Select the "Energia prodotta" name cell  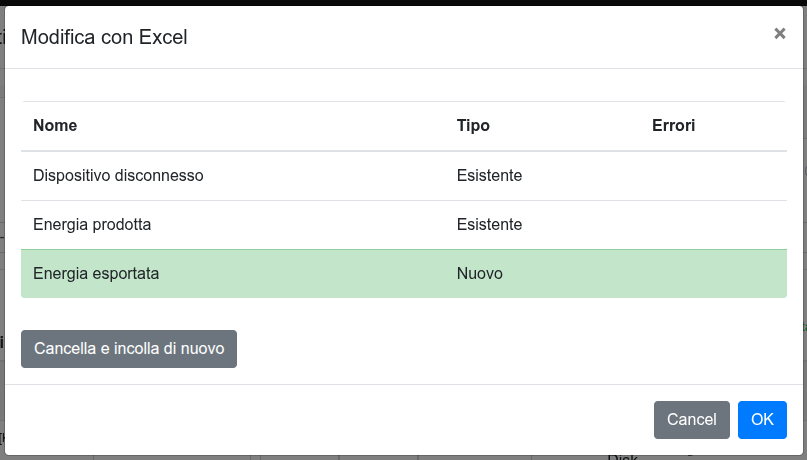[x=92, y=224]
